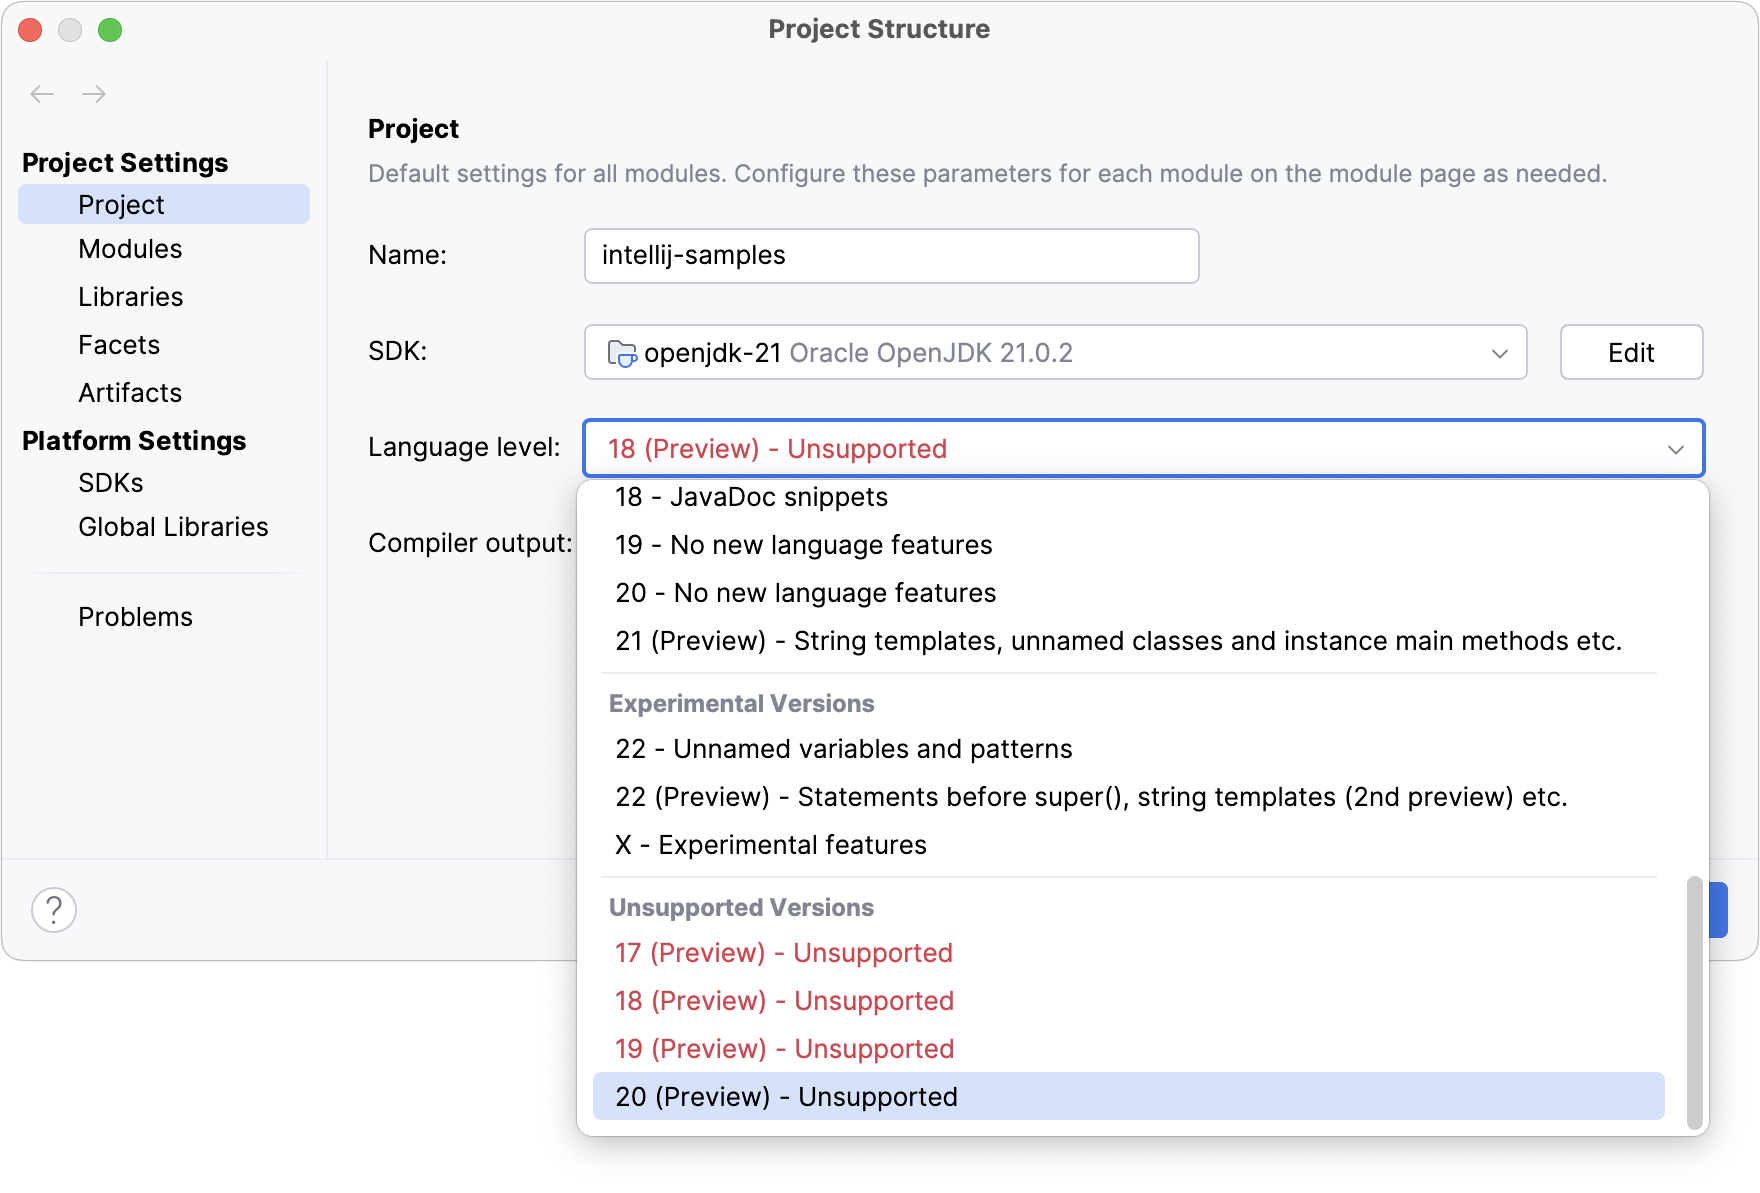This screenshot has height=1193, width=1760.
Task: Open the Libraries settings page
Action: (129, 296)
